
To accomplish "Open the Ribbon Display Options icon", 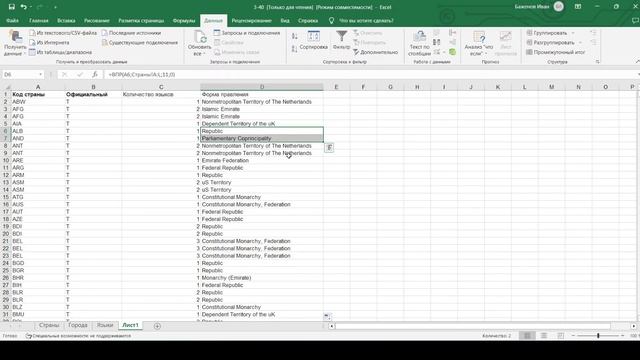I will pyautogui.click(x=578, y=7).
